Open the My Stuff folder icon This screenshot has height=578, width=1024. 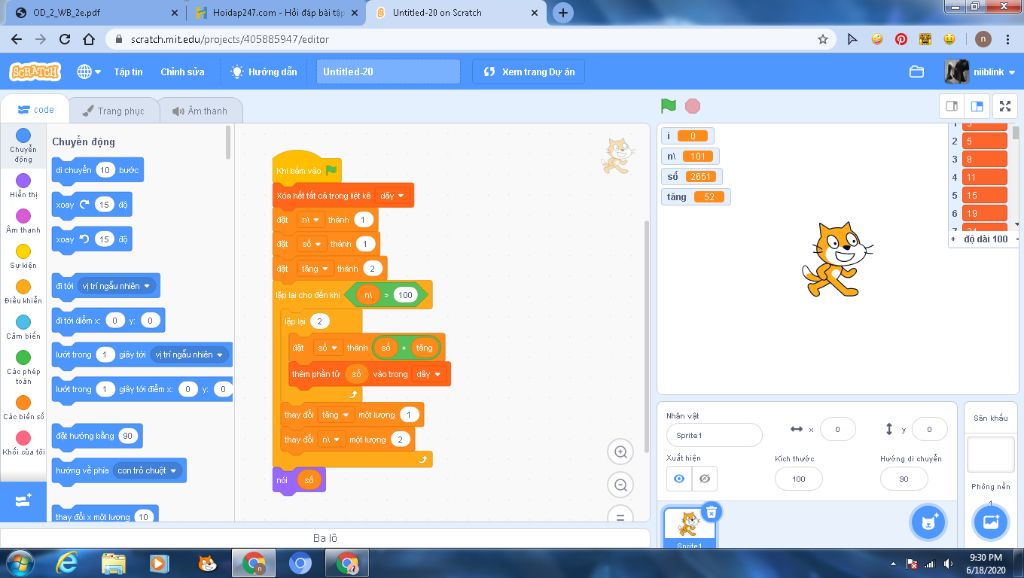point(916,72)
